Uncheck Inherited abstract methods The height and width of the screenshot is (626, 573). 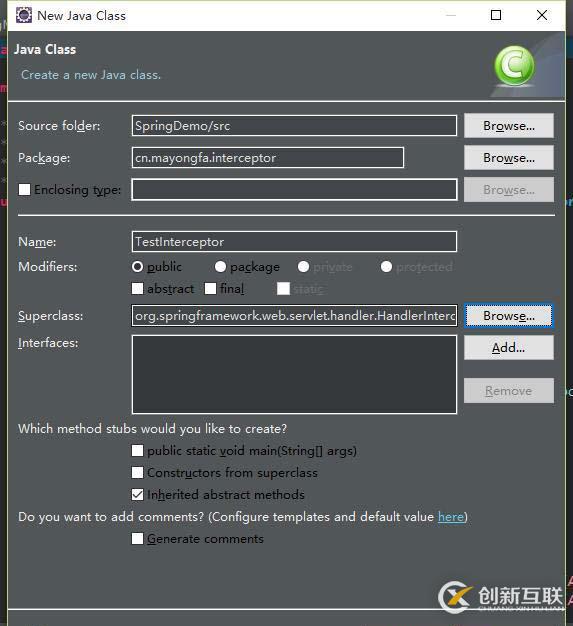click(x=137, y=495)
